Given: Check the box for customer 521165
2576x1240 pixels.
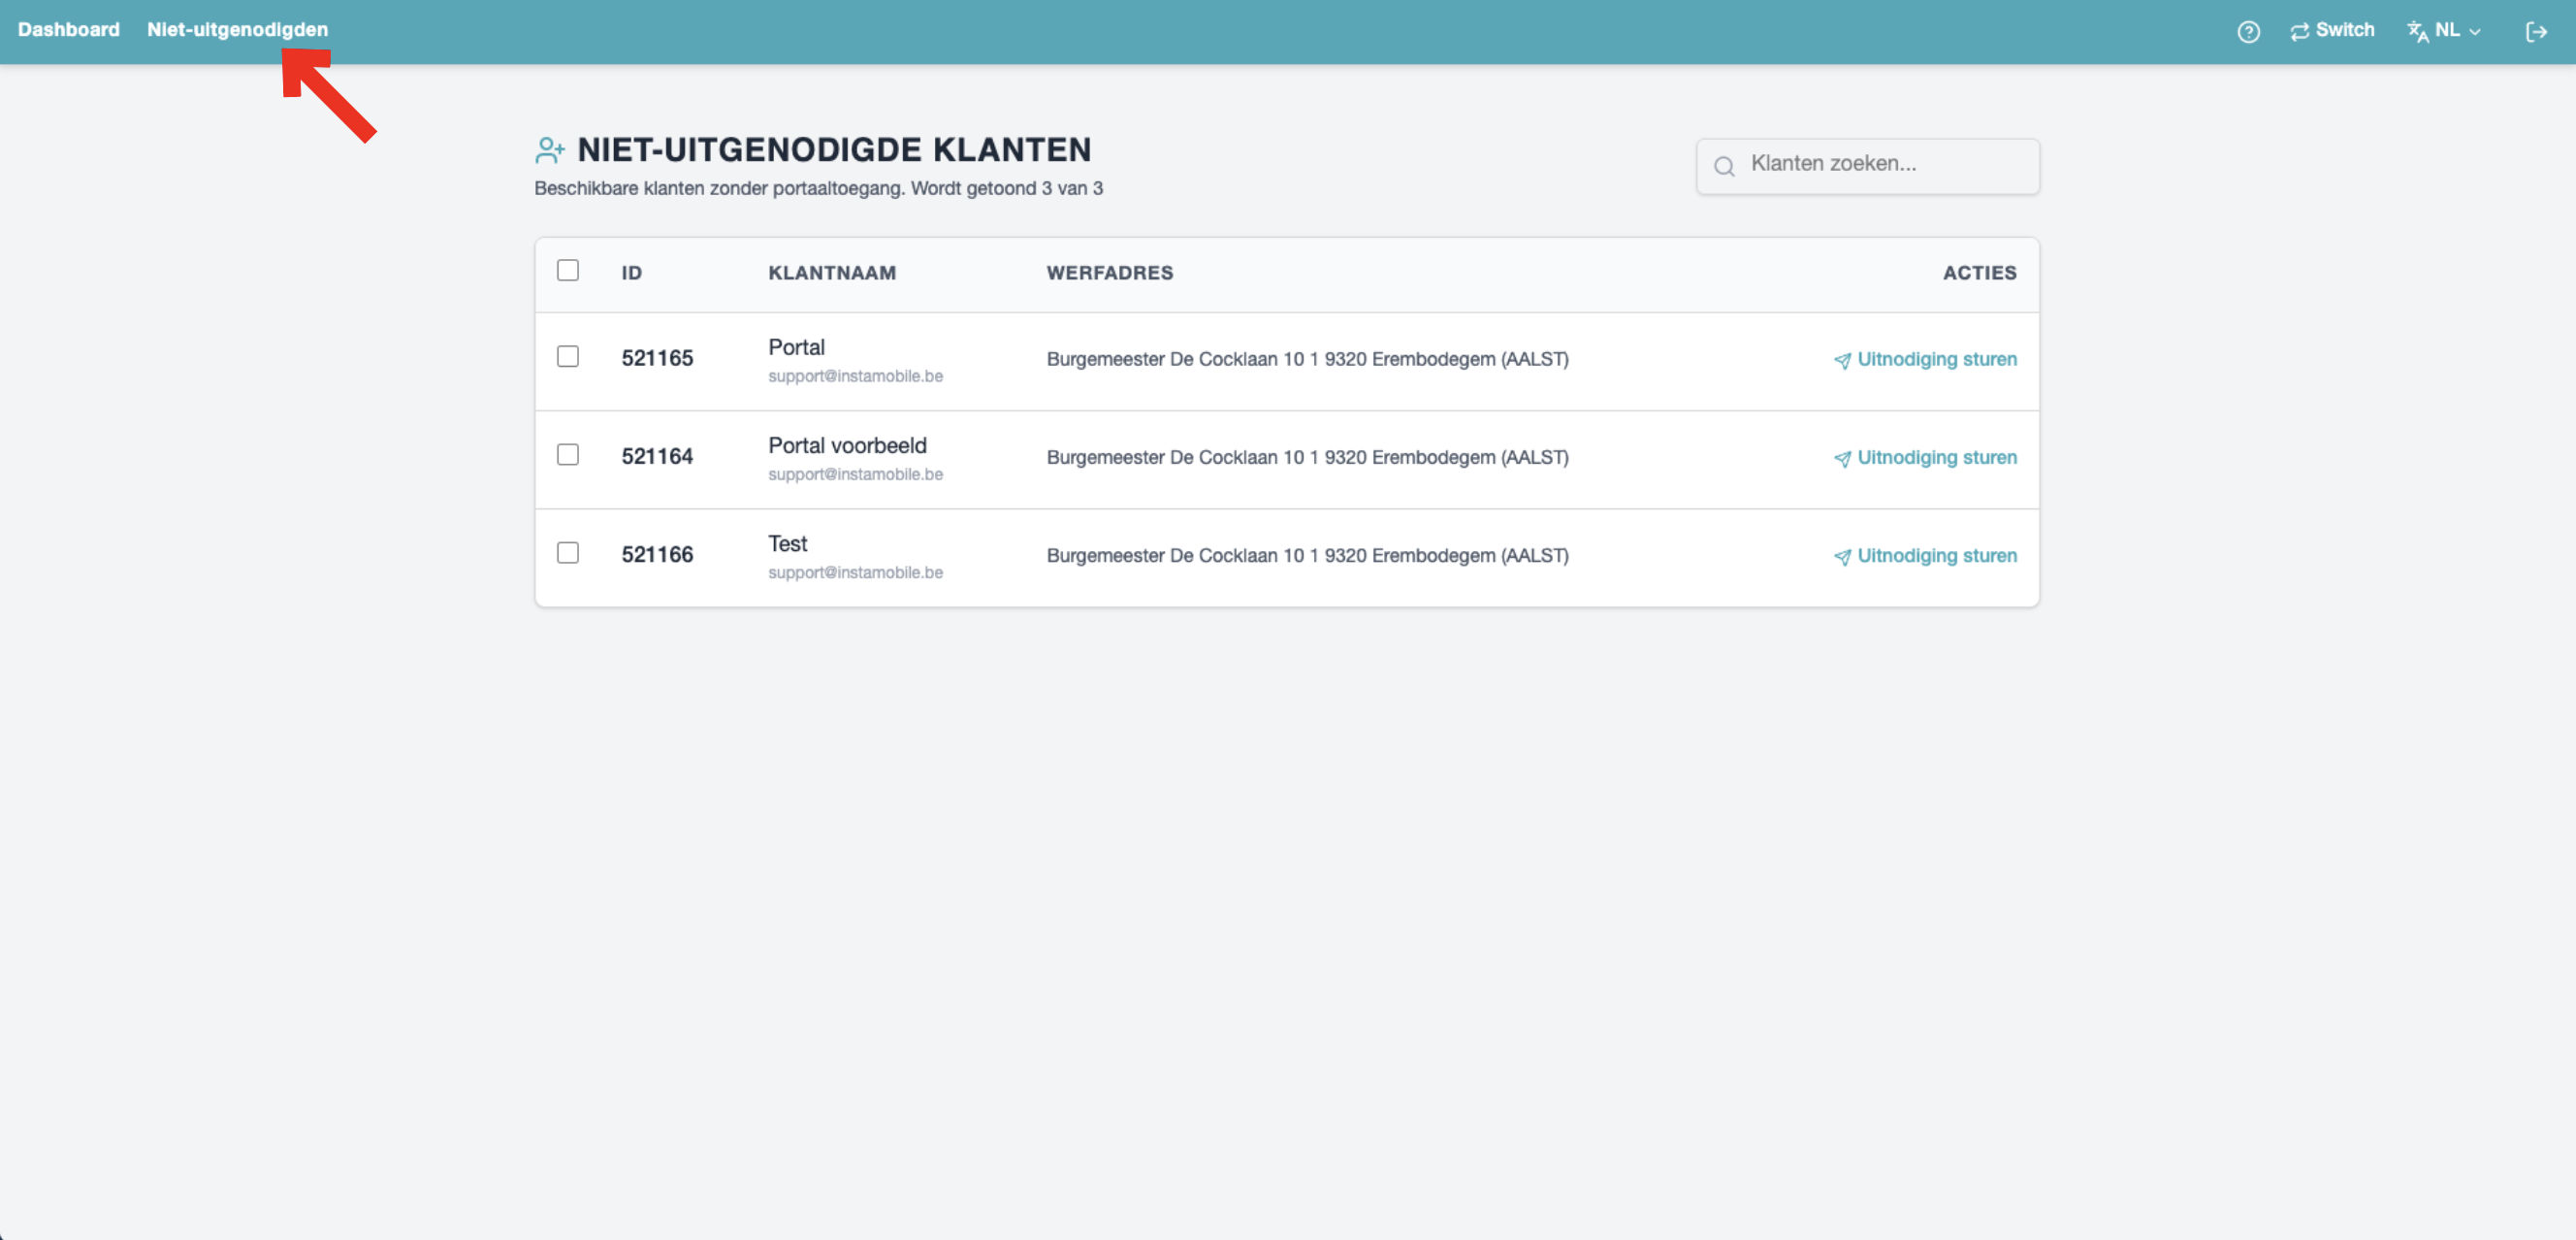Looking at the screenshot, I should (568, 356).
